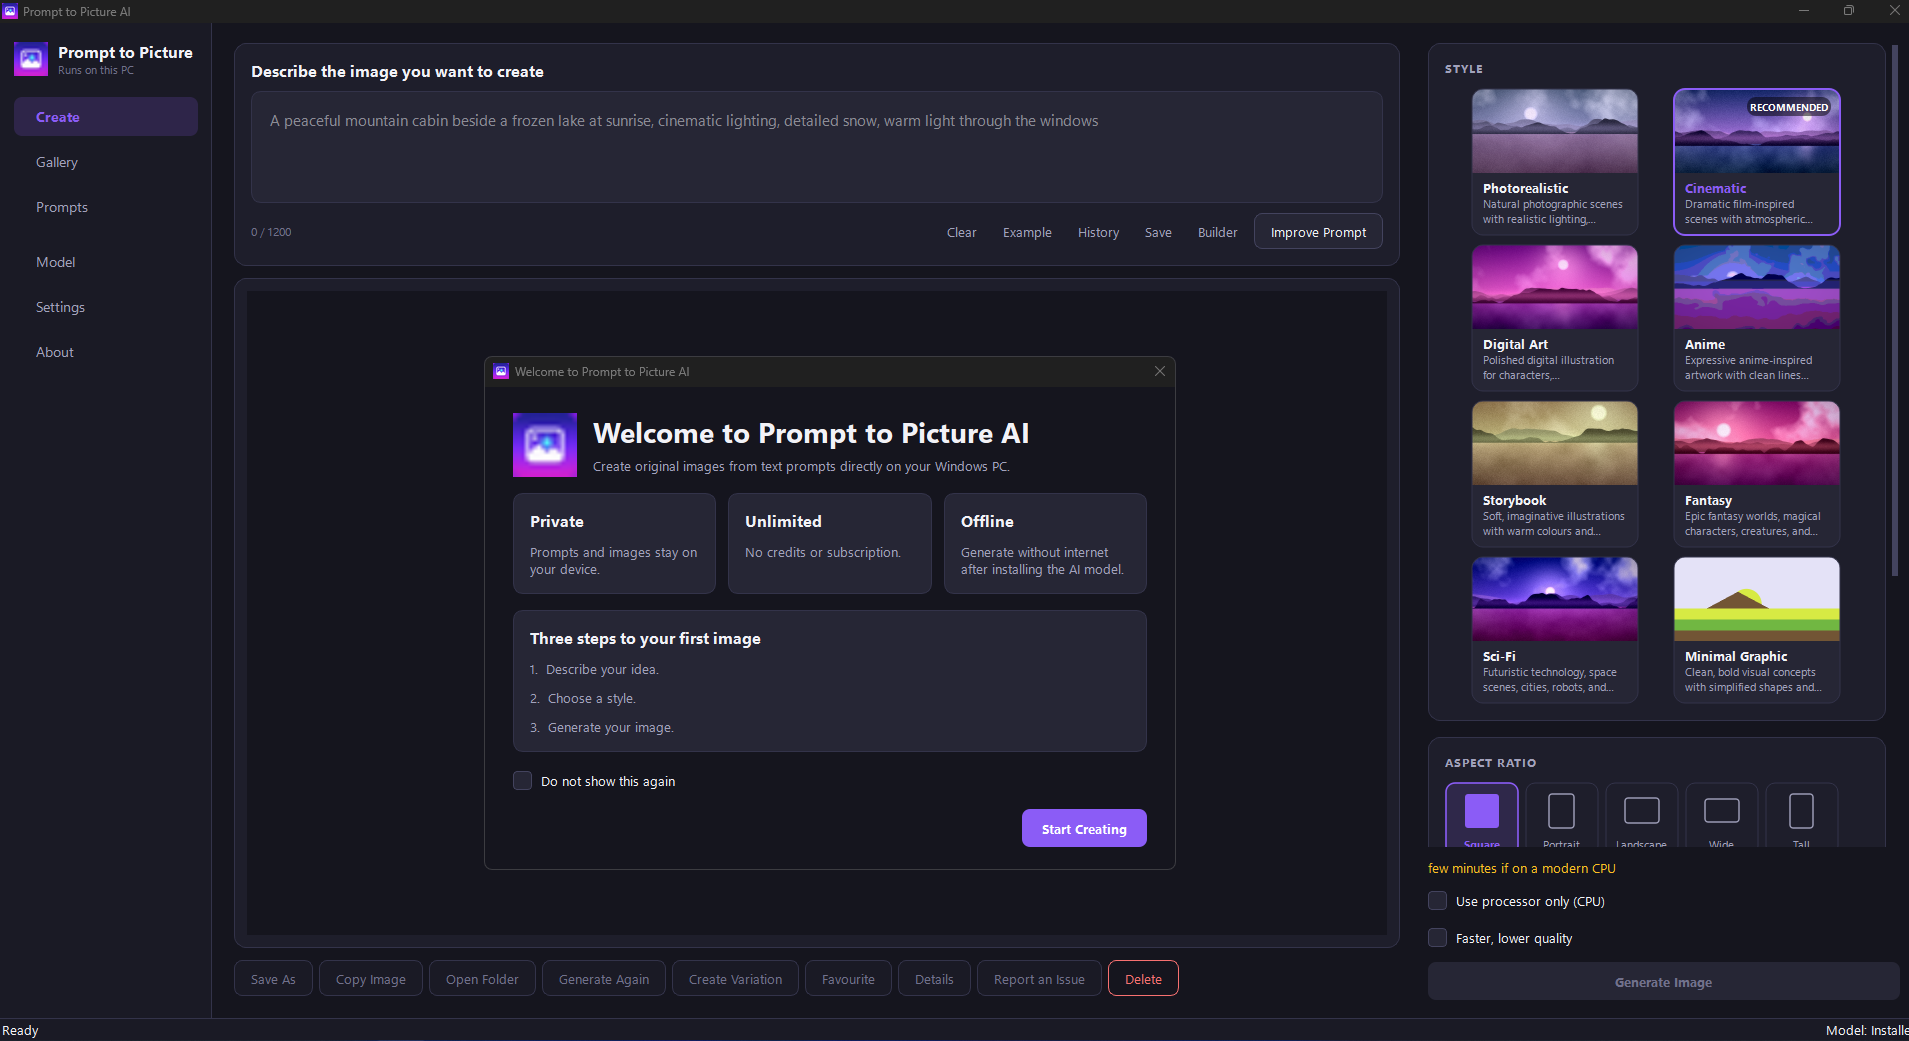Image resolution: width=1909 pixels, height=1041 pixels.
Task: Click the 'few minutes if on a modern CPU' note
Action: [1522, 868]
